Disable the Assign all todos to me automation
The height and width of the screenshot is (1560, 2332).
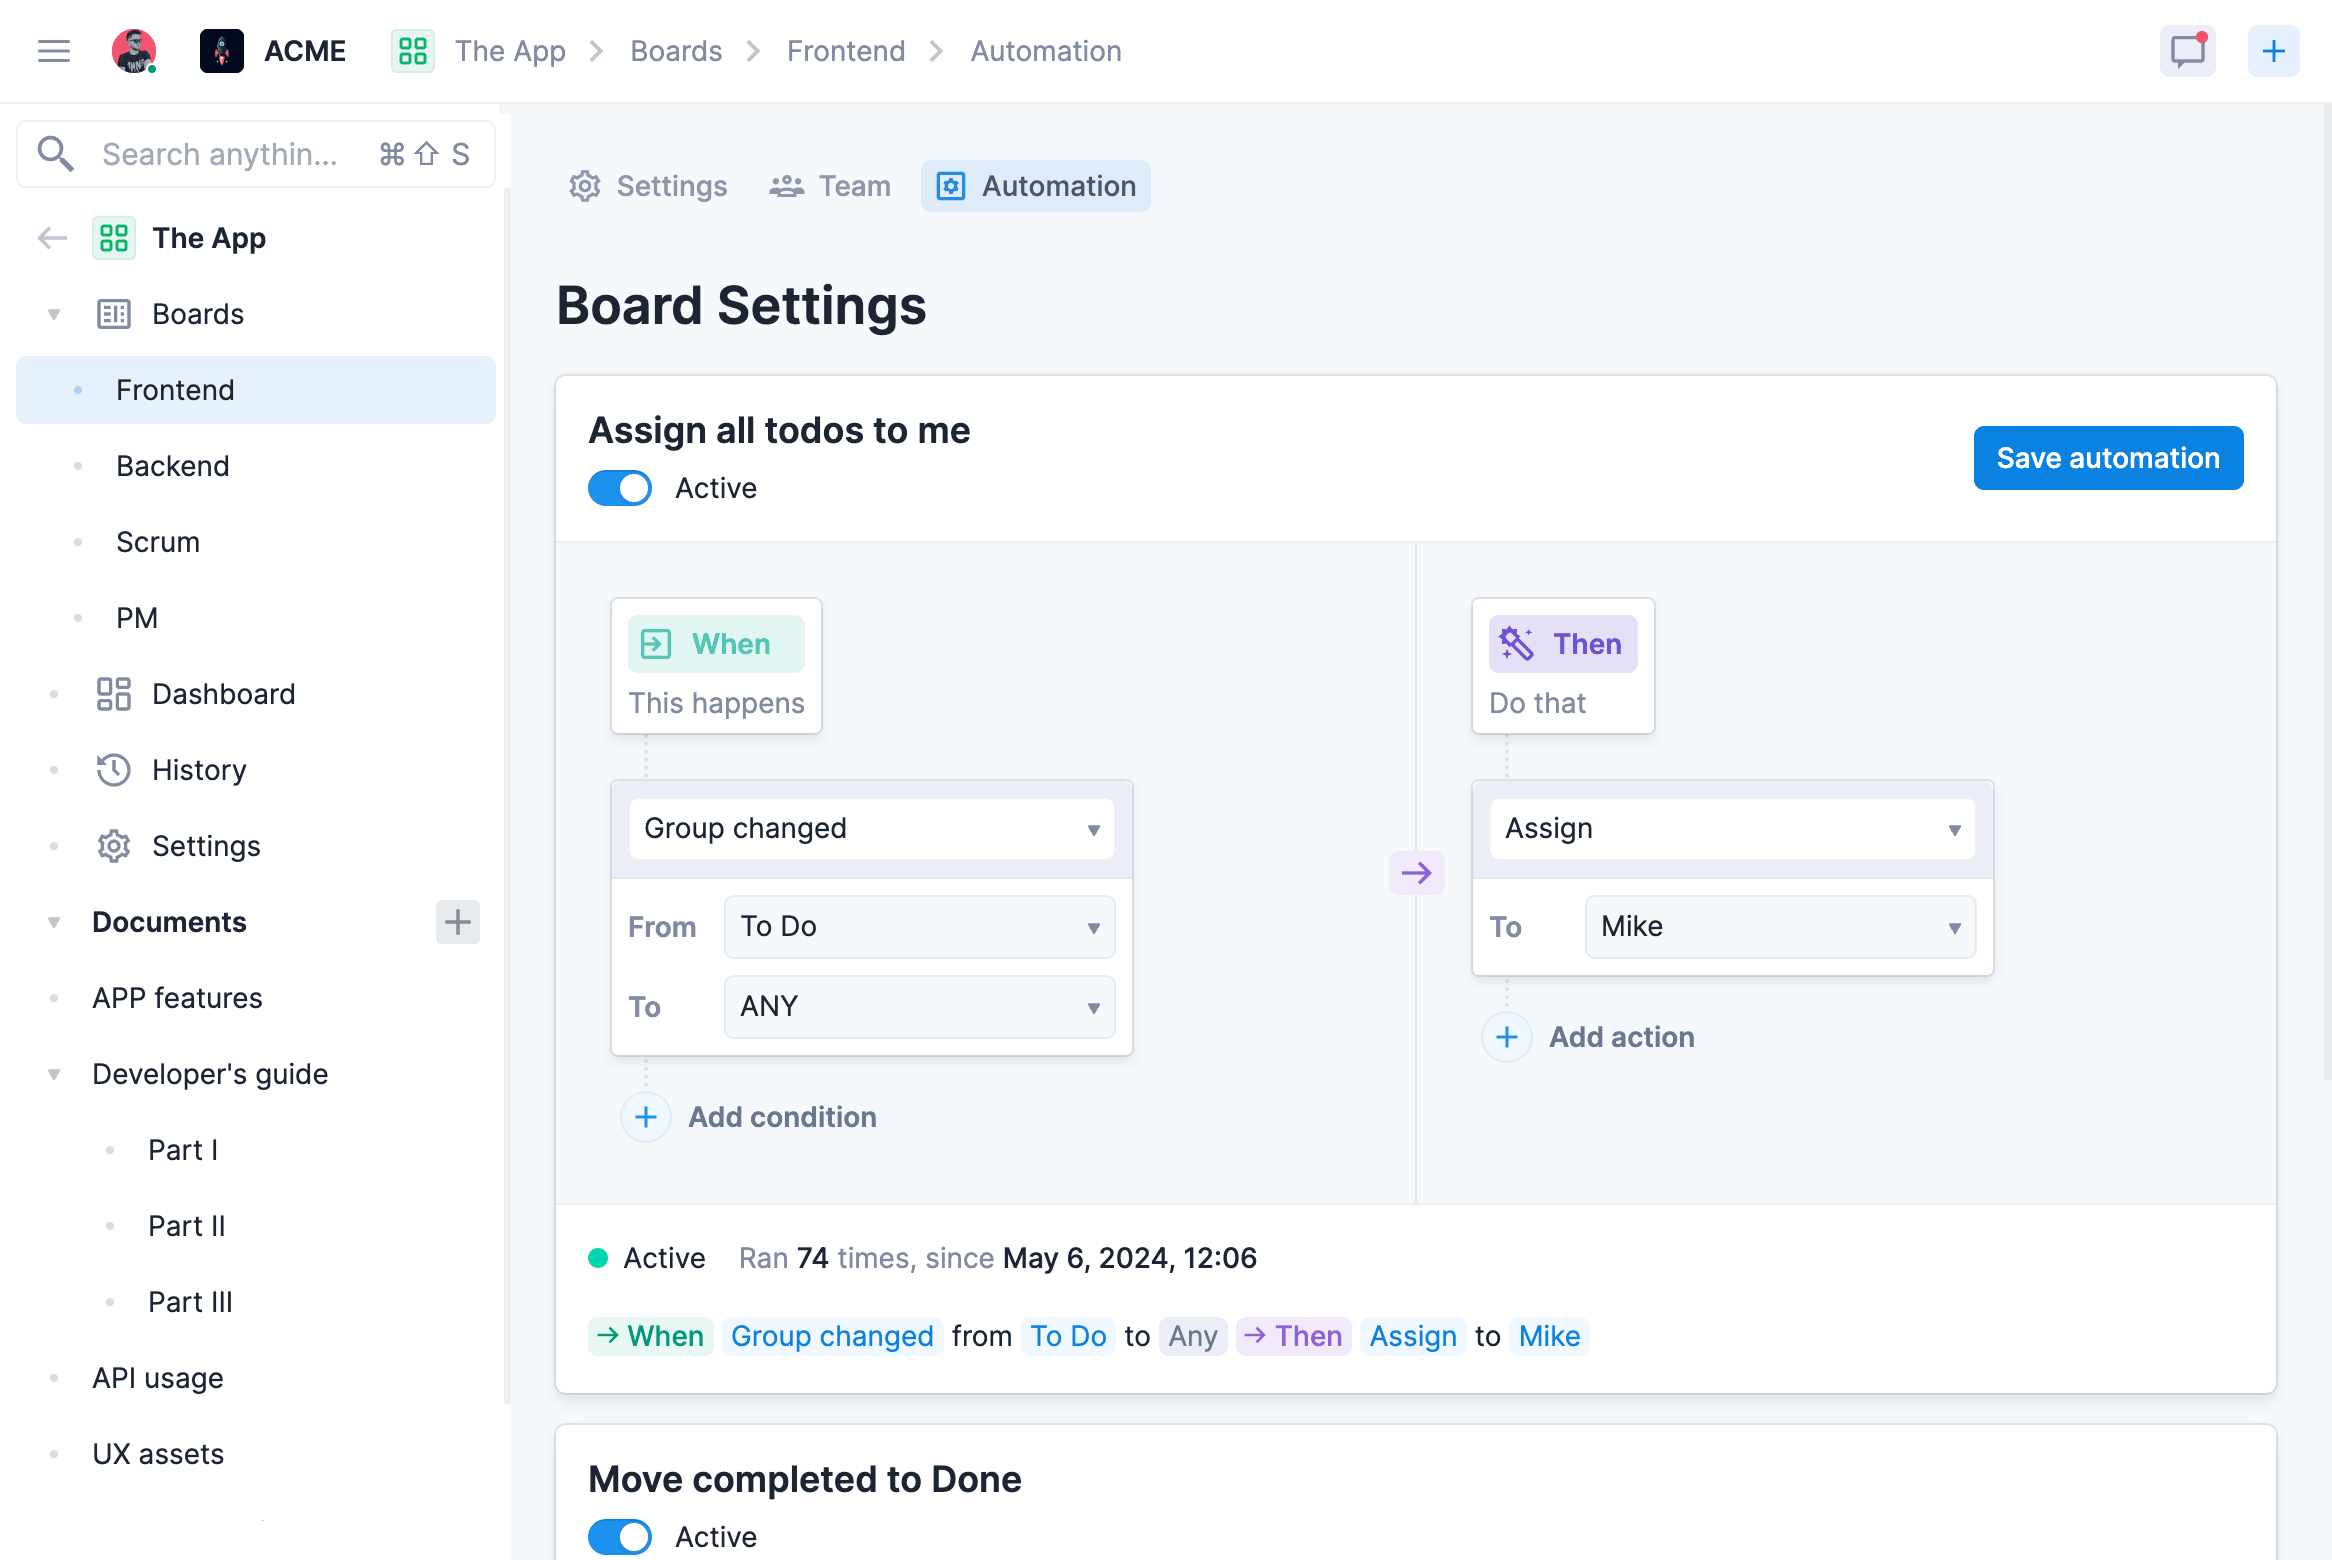click(x=620, y=488)
